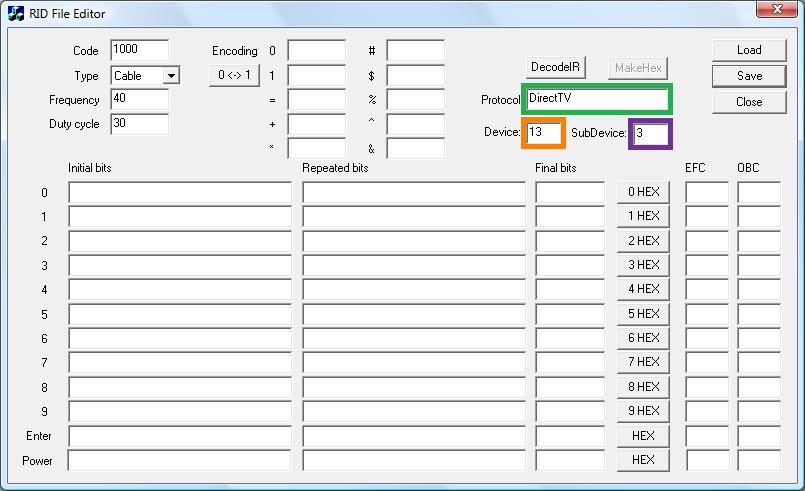Click the RID File Editor title bar icon

[x=16, y=13]
